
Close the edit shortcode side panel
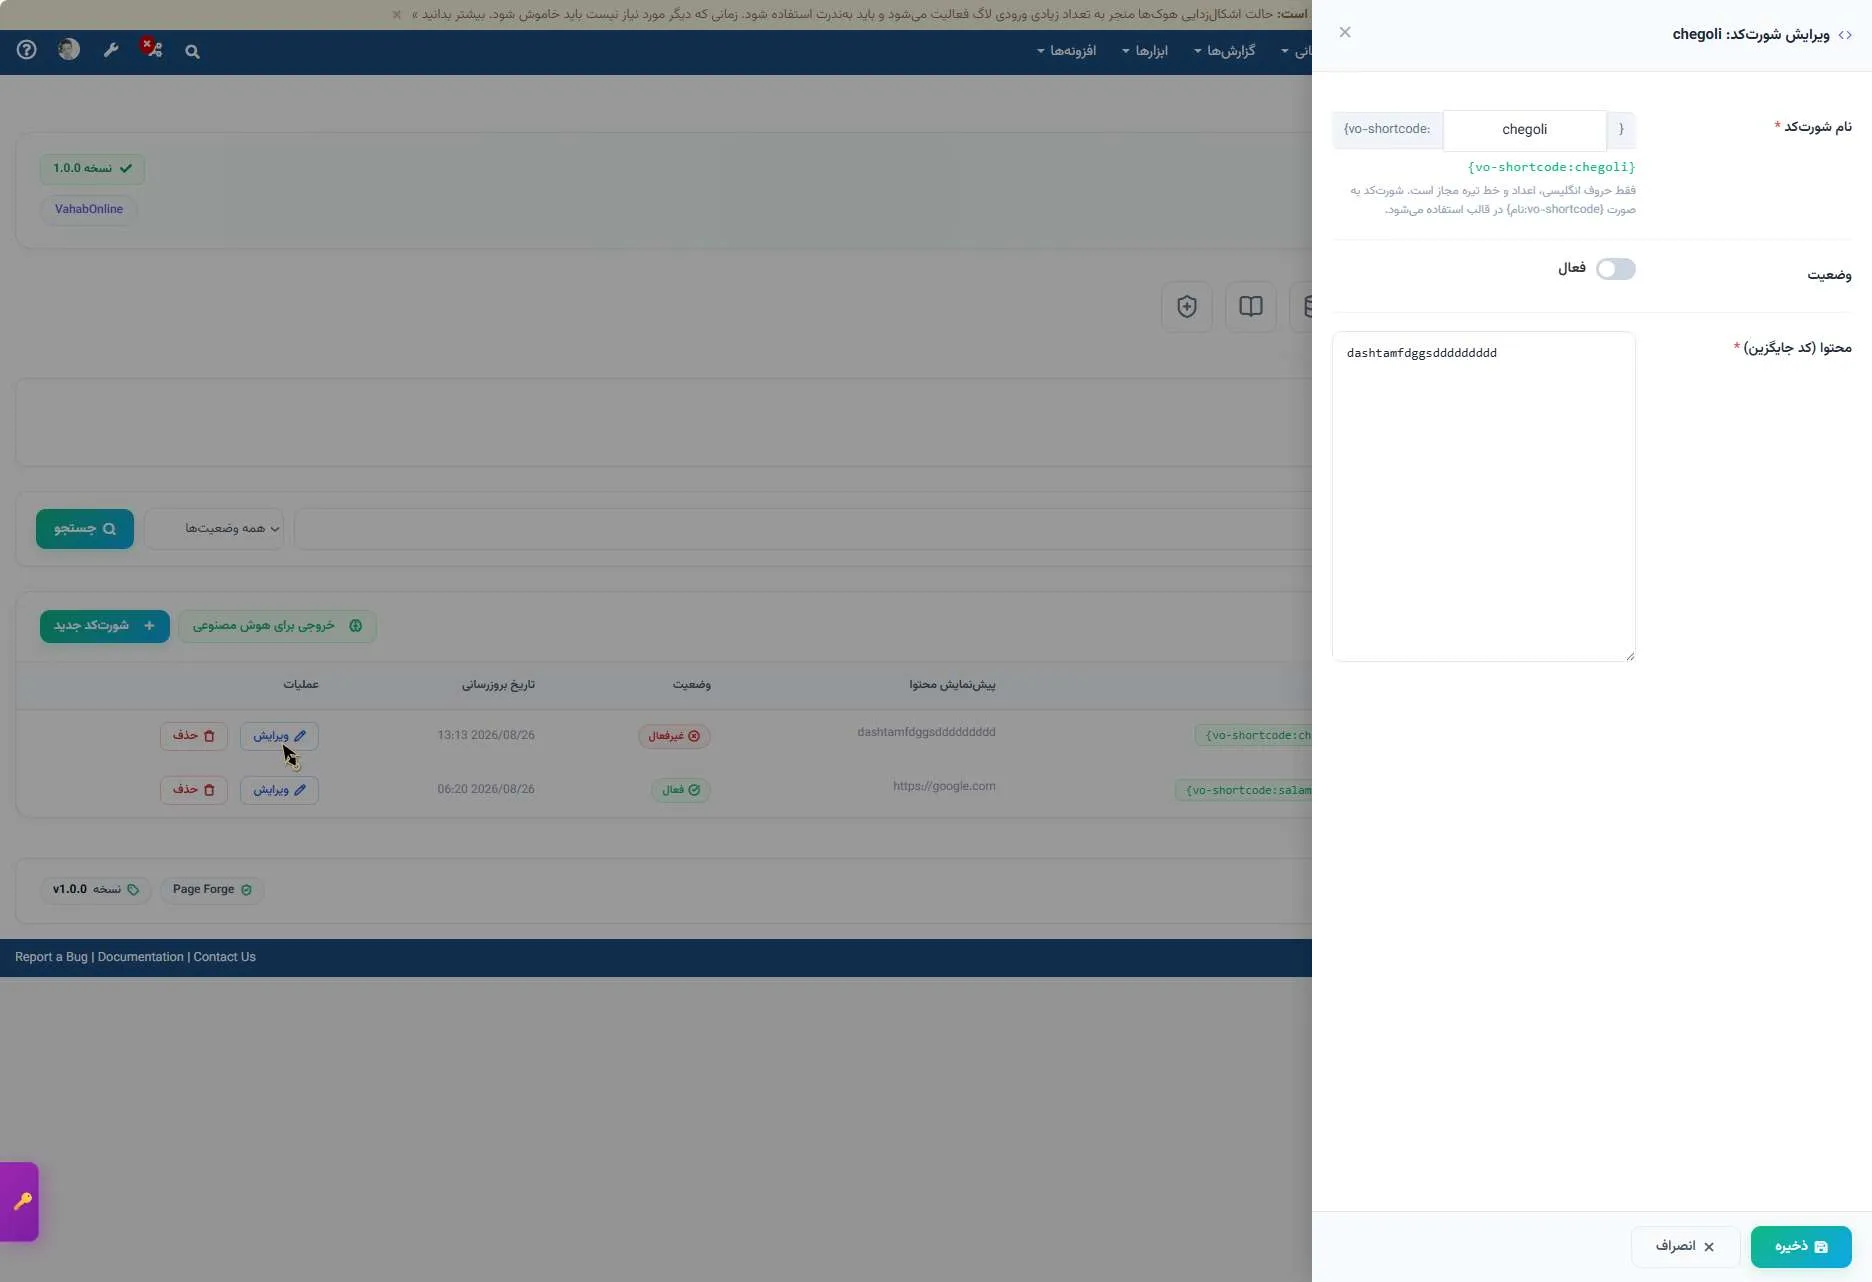pos(1345,33)
